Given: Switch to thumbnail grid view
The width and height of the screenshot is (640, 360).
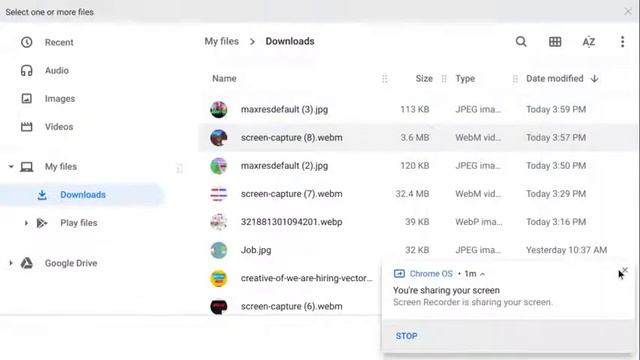Looking at the screenshot, I should coord(555,42).
